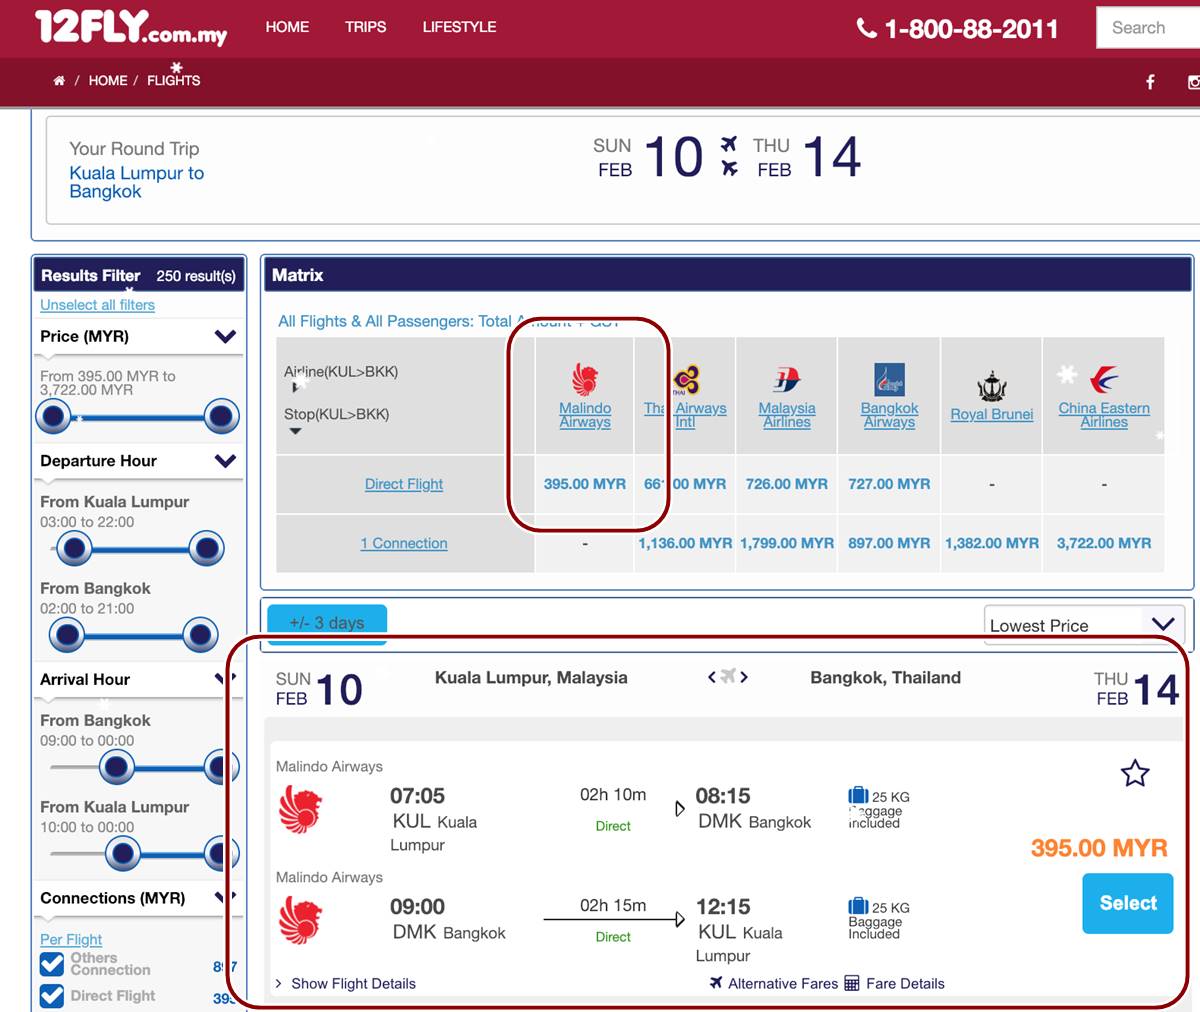This screenshot has height=1012, width=1200.
Task: Collapse the Arrival Hour filter section
Action: pyautogui.click(x=225, y=679)
